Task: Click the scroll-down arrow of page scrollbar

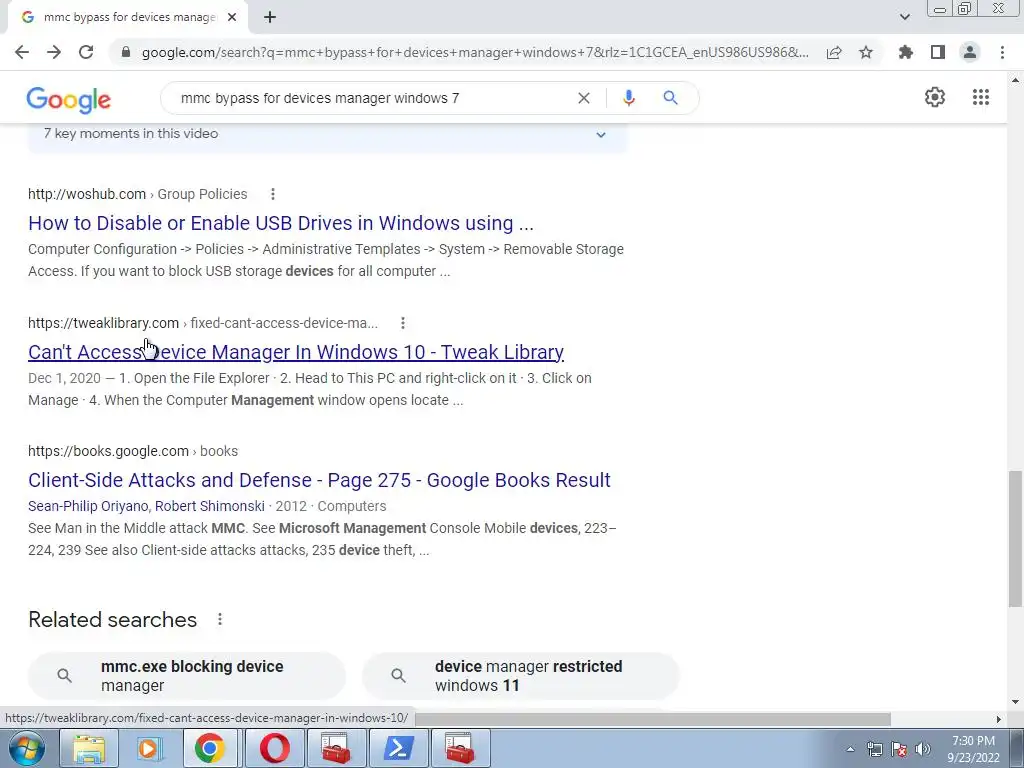Action: pos(1015,703)
